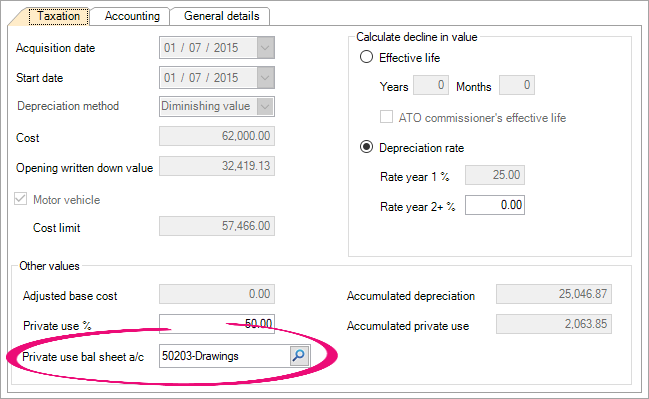Switch to the General details tab
Image resolution: width=649 pixels, height=399 pixels.
(221, 16)
